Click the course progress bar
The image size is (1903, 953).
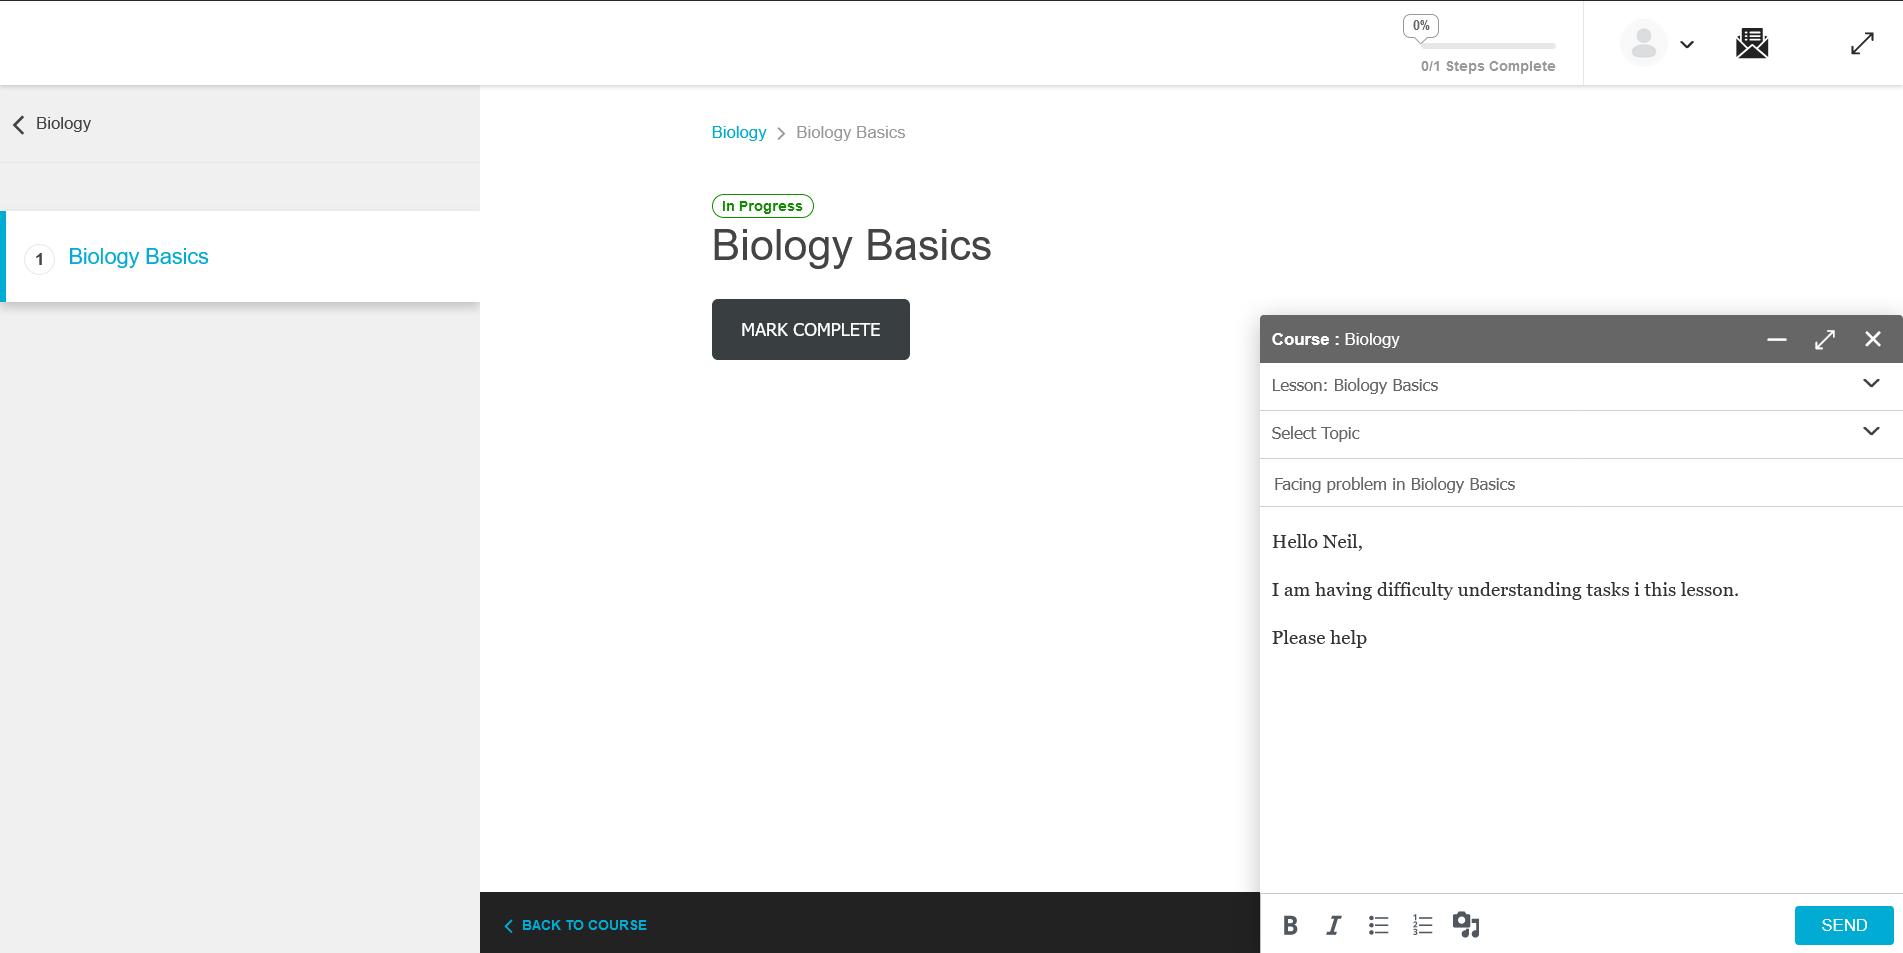coord(1487,46)
